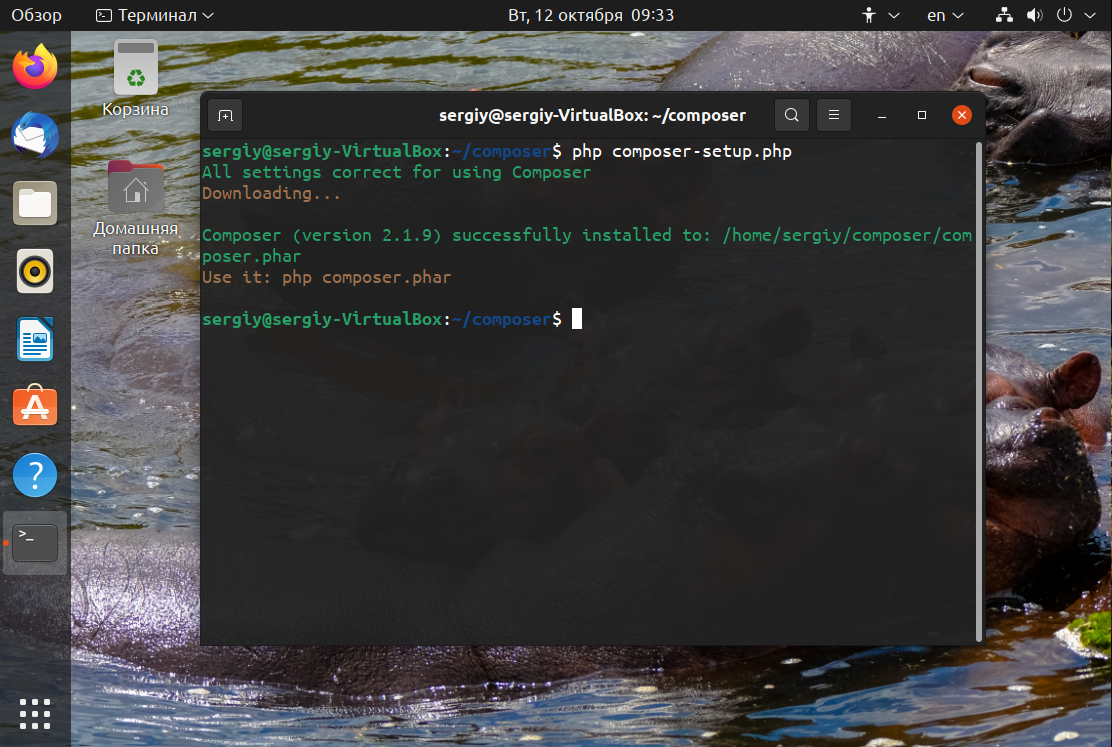
Task: Open the clock and calendar panel
Action: (591, 15)
